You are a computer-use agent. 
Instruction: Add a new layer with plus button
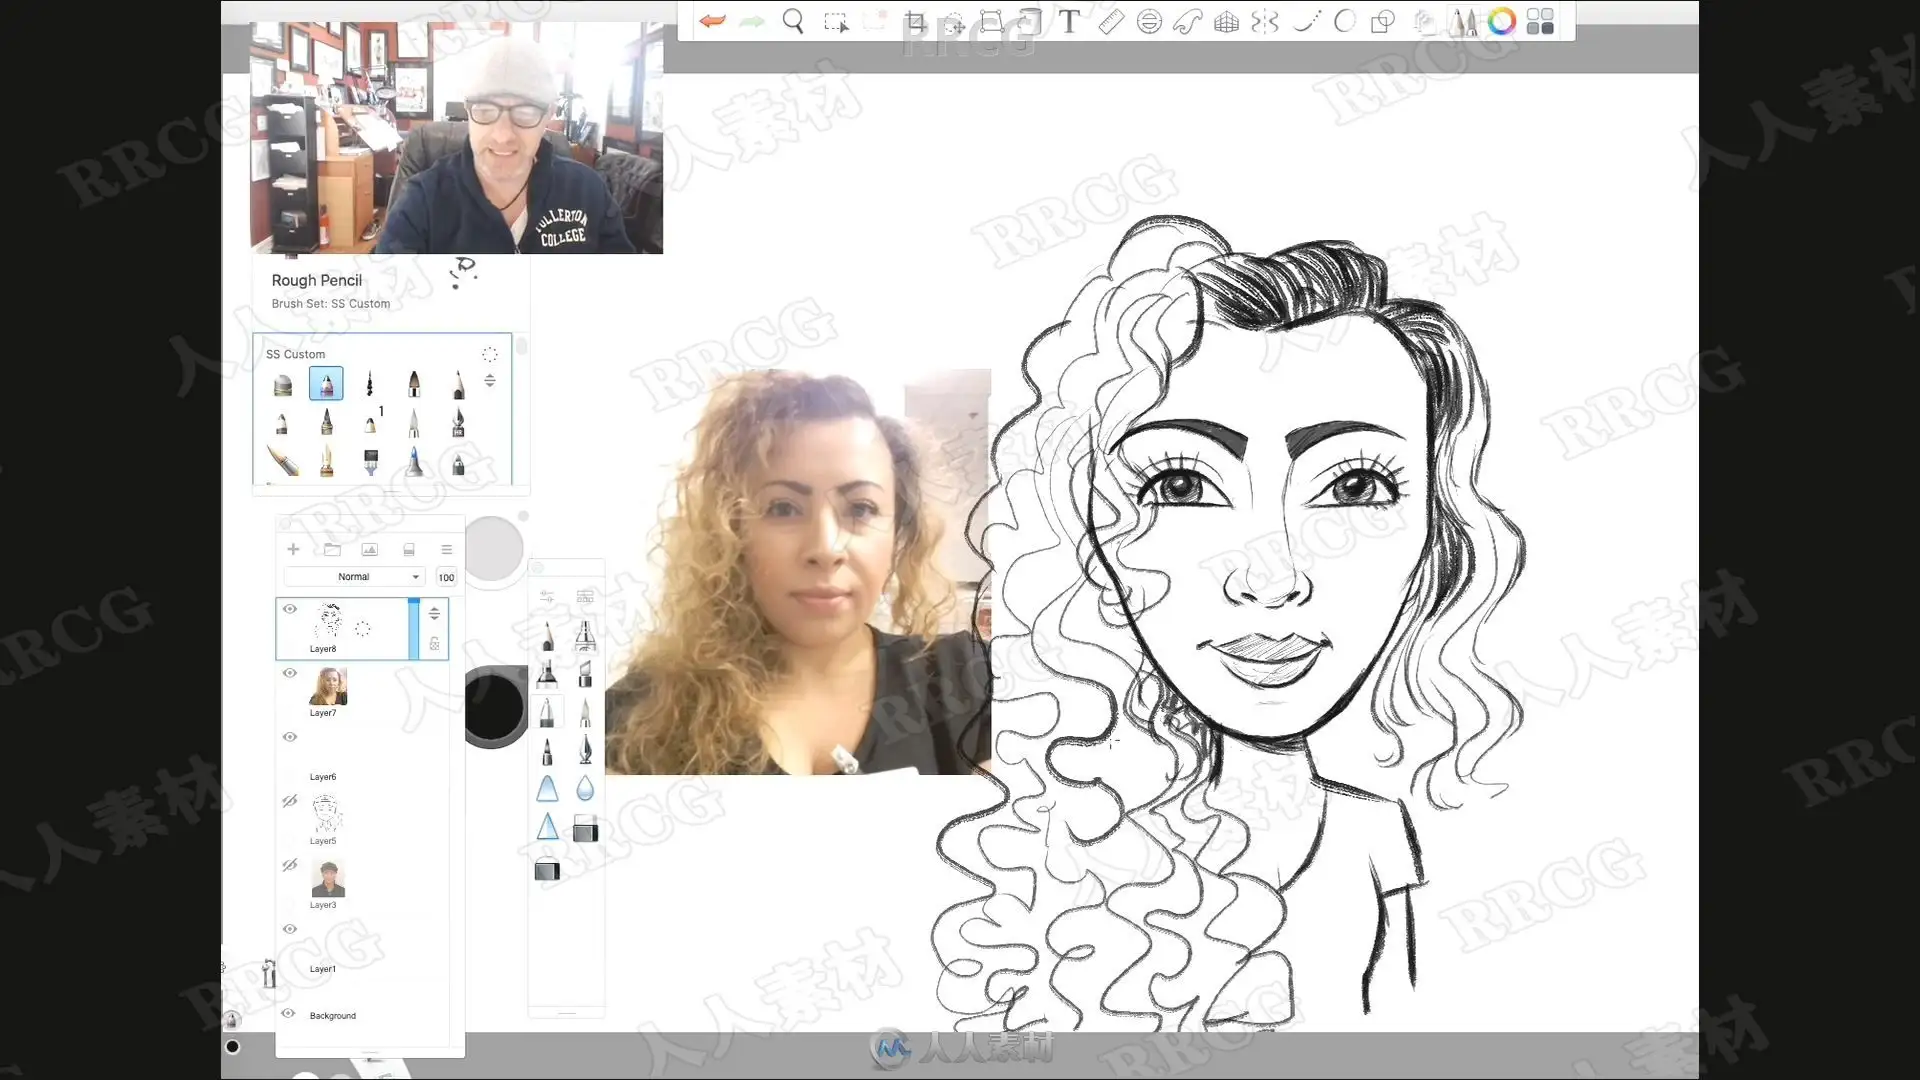point(293,549)
